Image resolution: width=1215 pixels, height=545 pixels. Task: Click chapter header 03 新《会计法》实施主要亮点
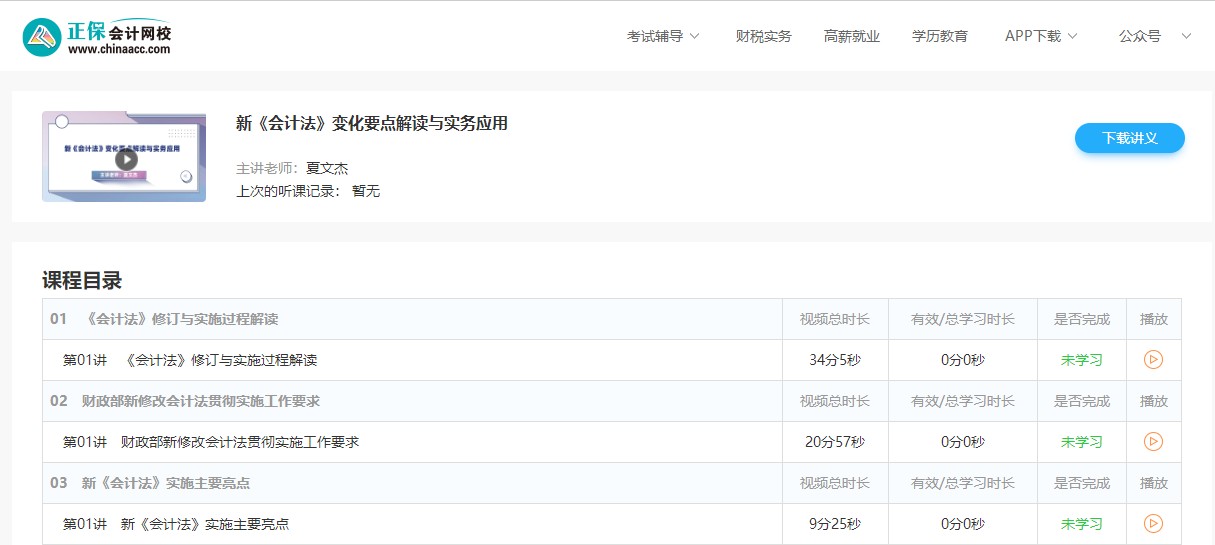(x=150, y=483)
